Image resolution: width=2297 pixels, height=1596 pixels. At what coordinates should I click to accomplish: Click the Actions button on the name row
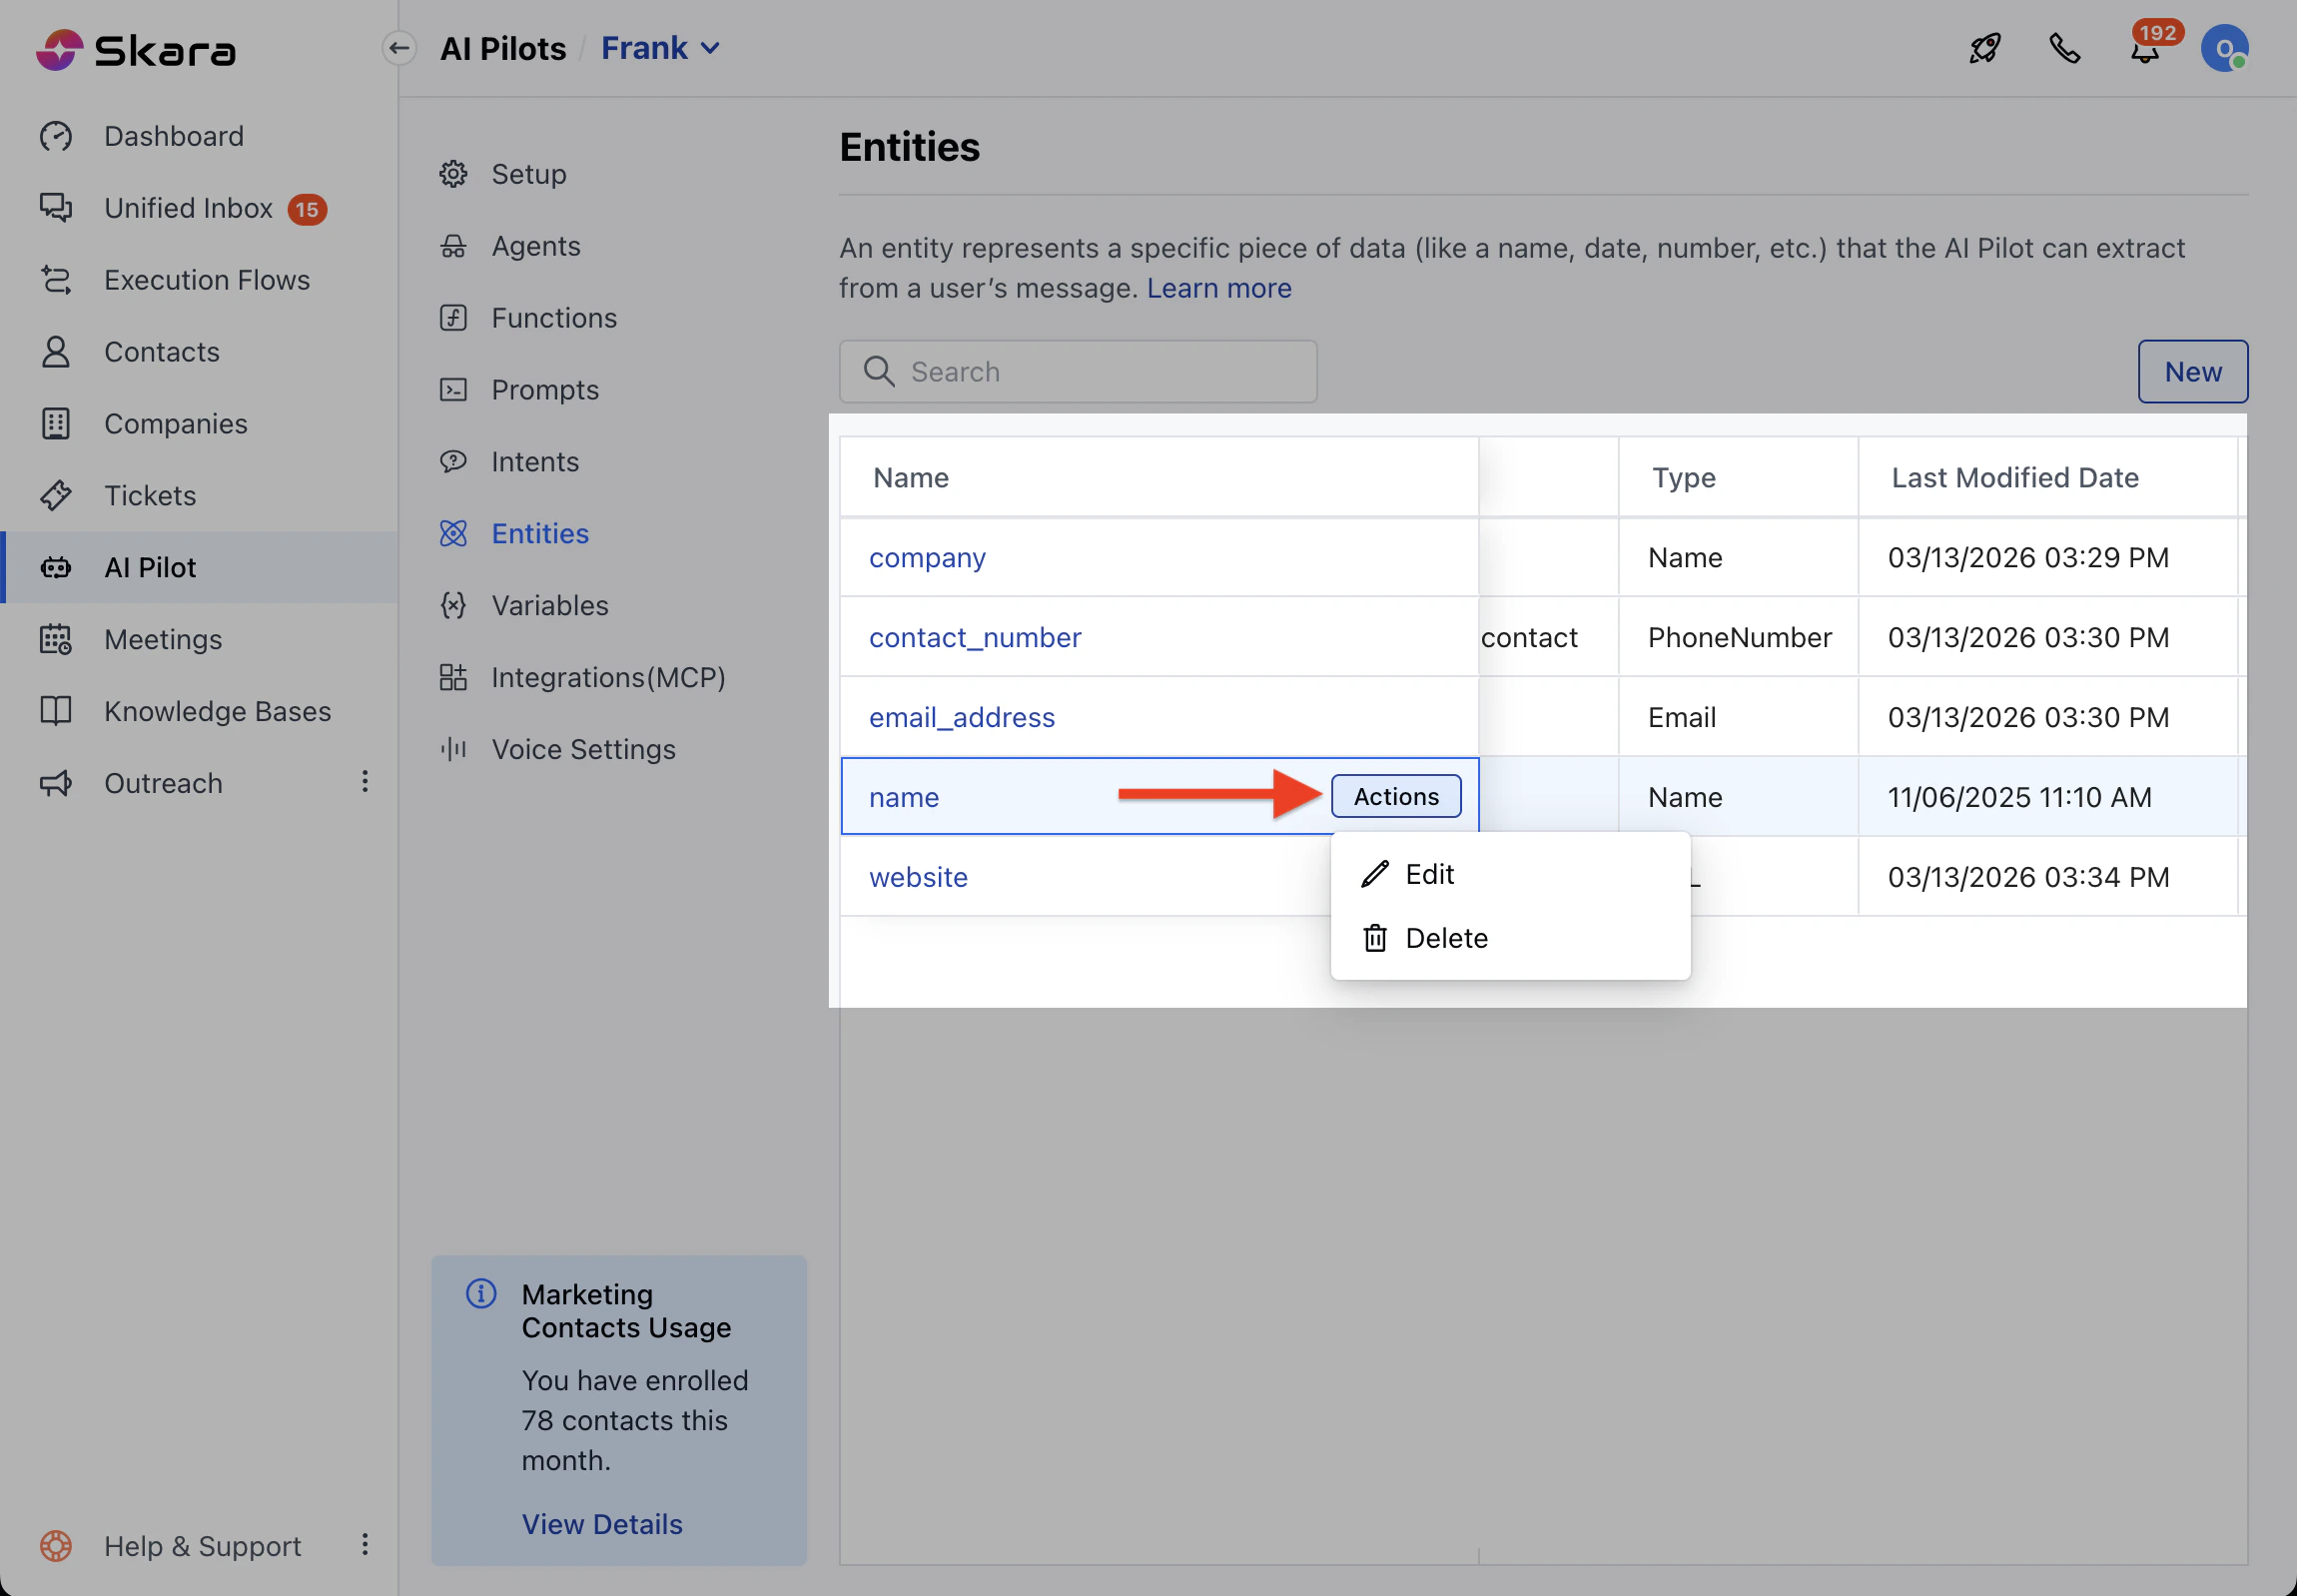pyautogui.click(x=1396, y=796)
